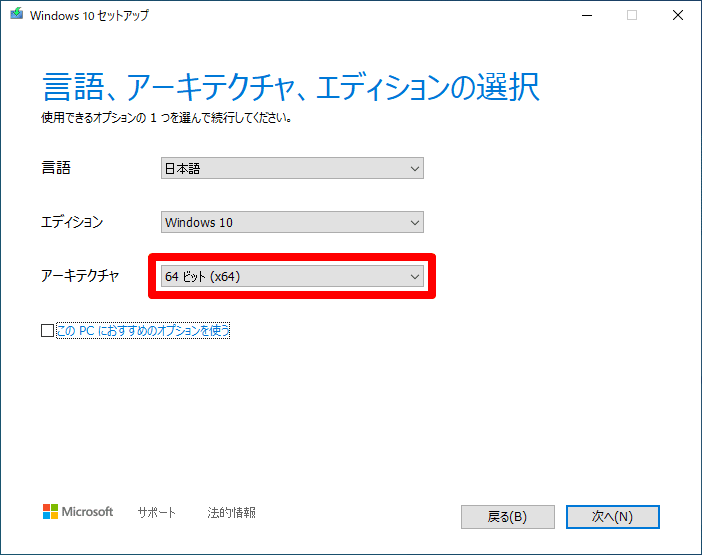Open the 法的情報 link
702x555 pixels.
click(x=231, y=512)
